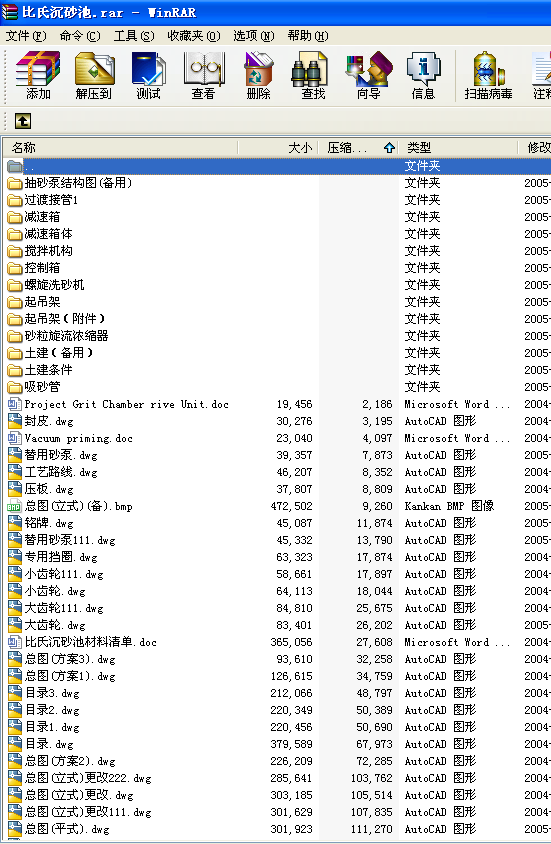Click the 大齿轮.dwg file icon

click(15, 625)
